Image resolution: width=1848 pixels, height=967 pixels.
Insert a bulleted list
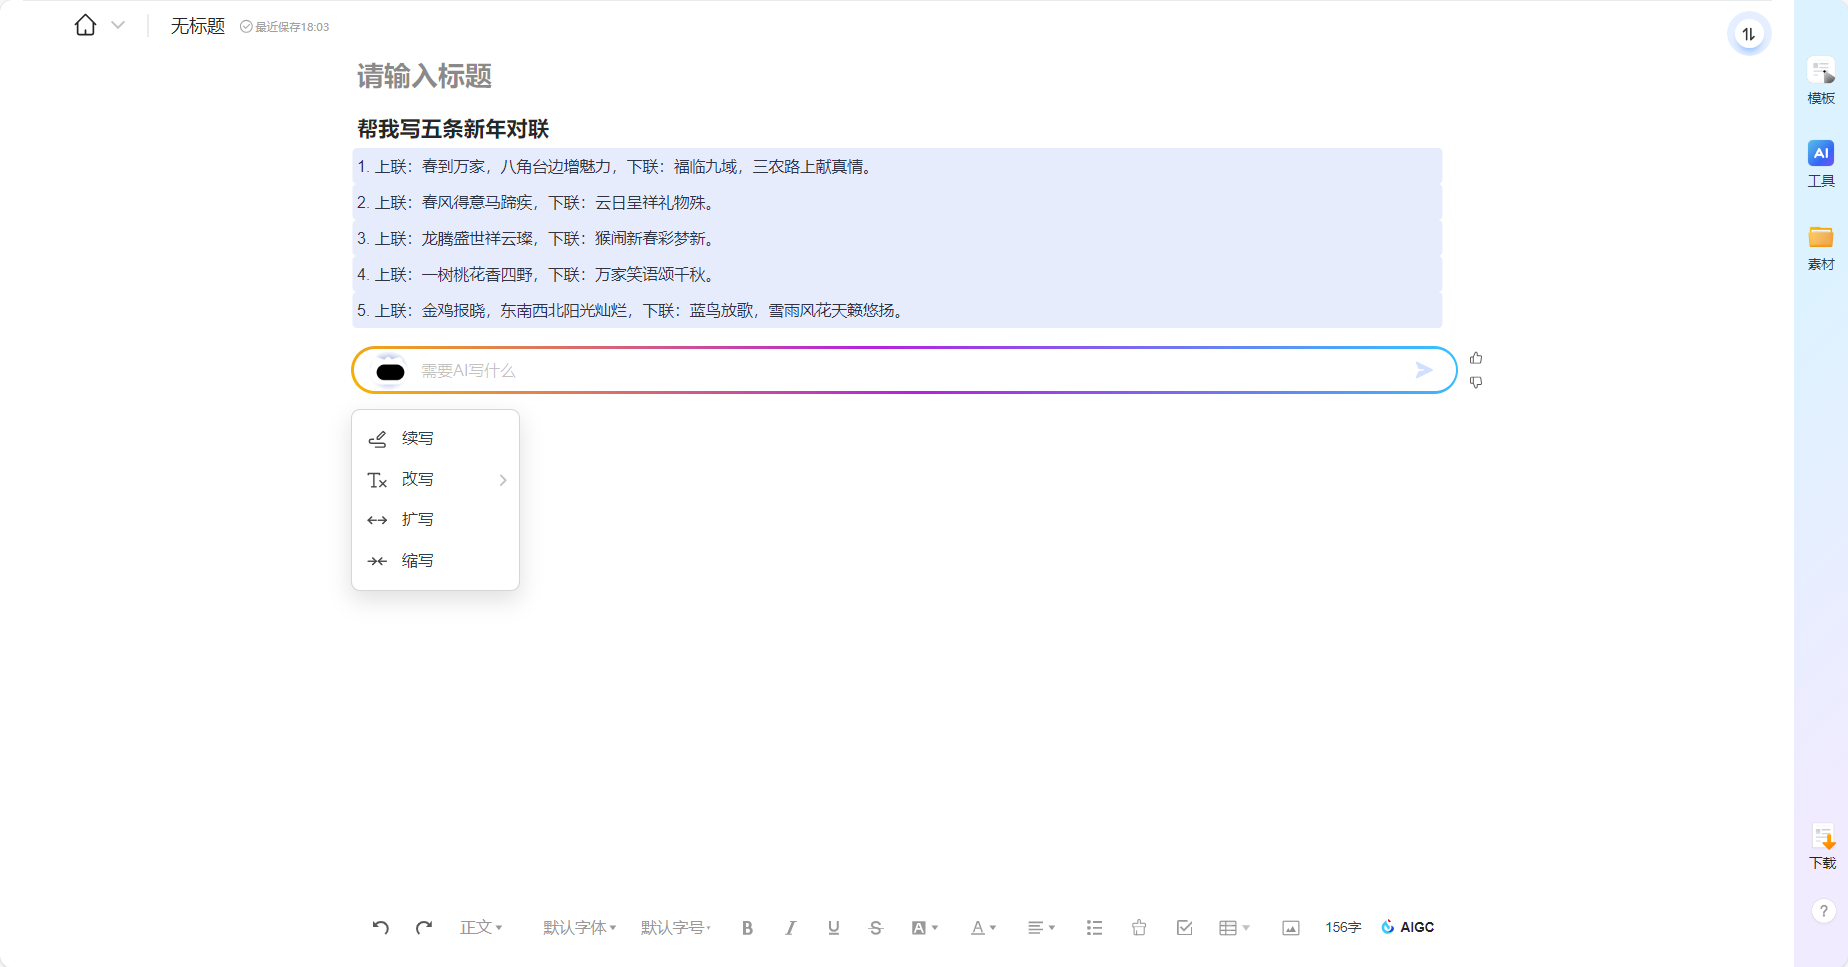point(1094,927)
